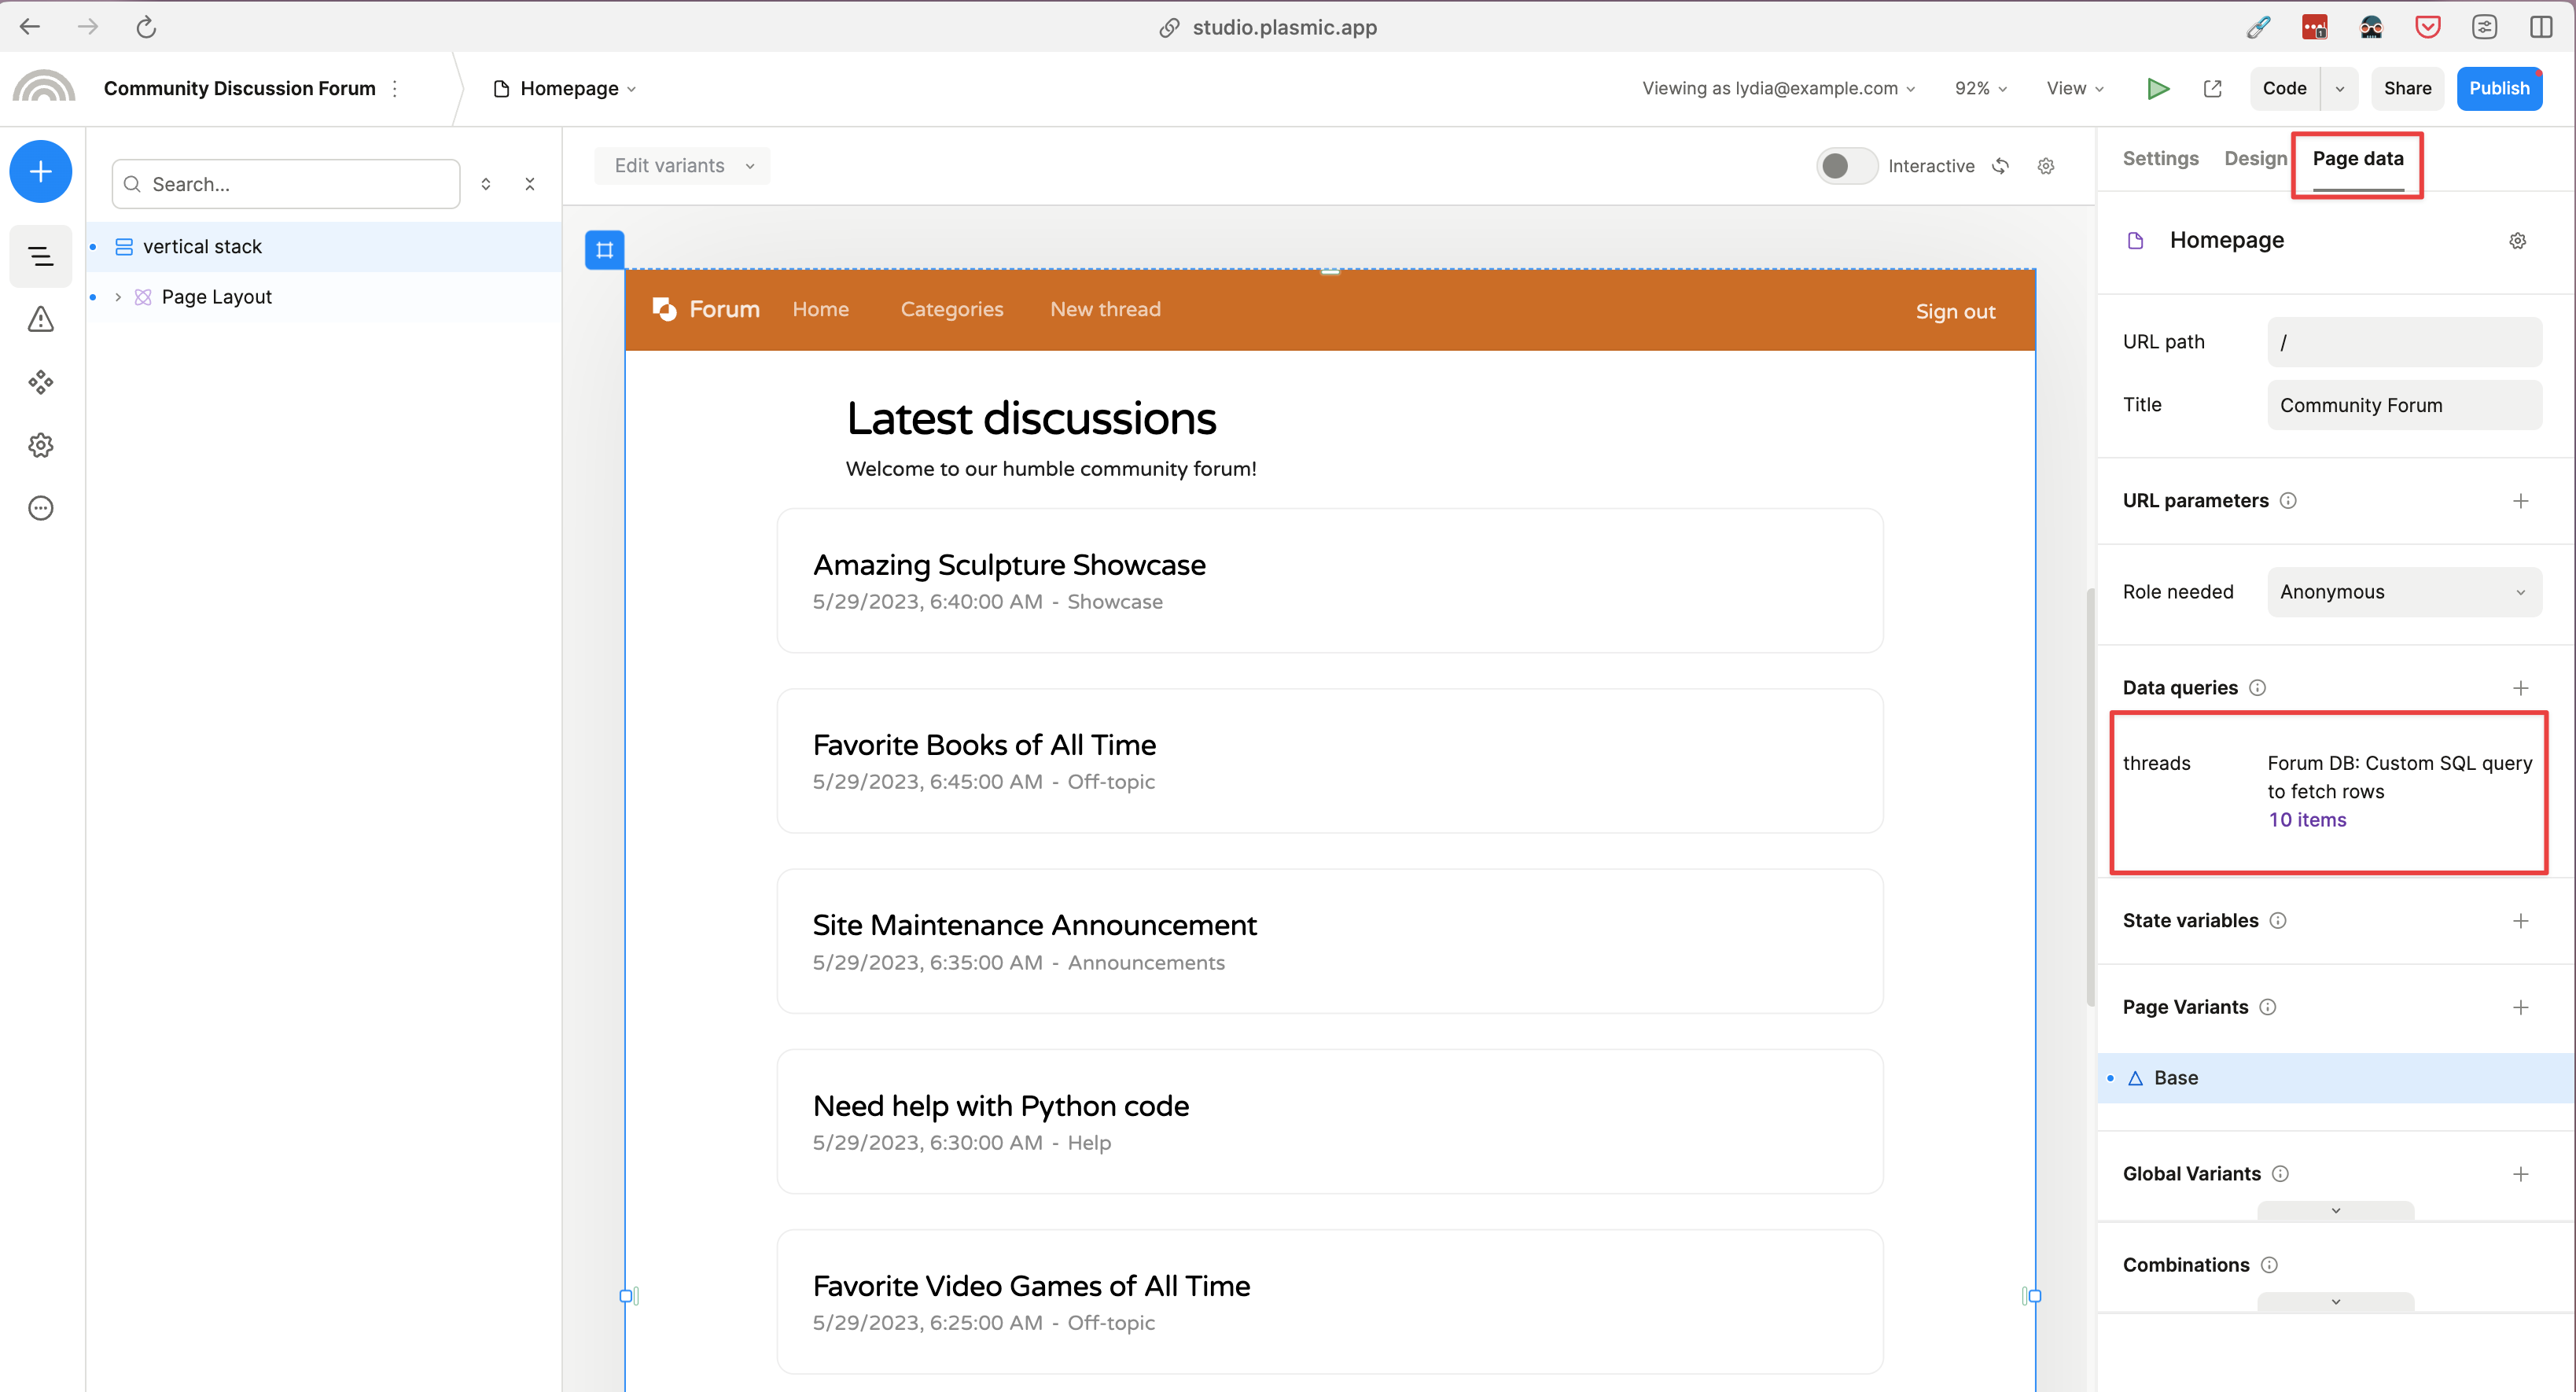Toggle the Interactive mode switch

1845,166
